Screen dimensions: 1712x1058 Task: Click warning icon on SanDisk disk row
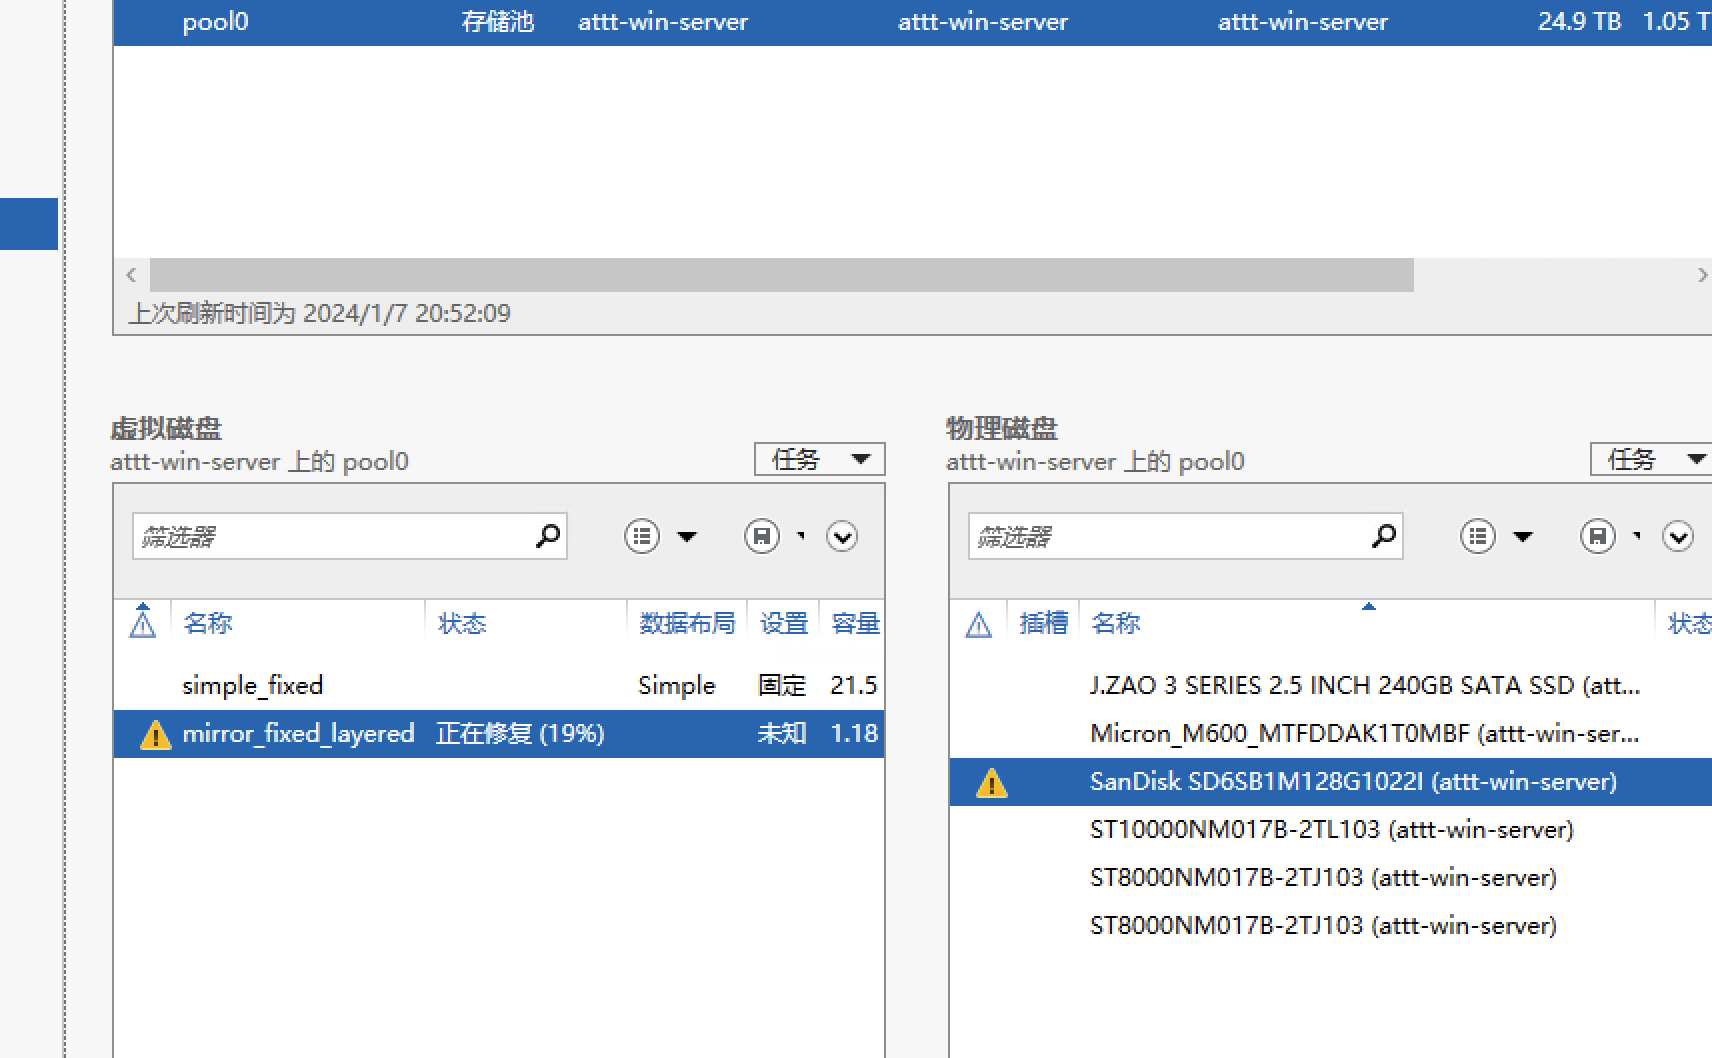[991, 782]
